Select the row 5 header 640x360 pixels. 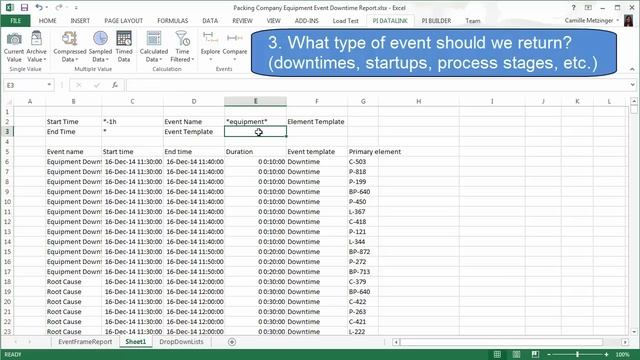pos(7,151)
